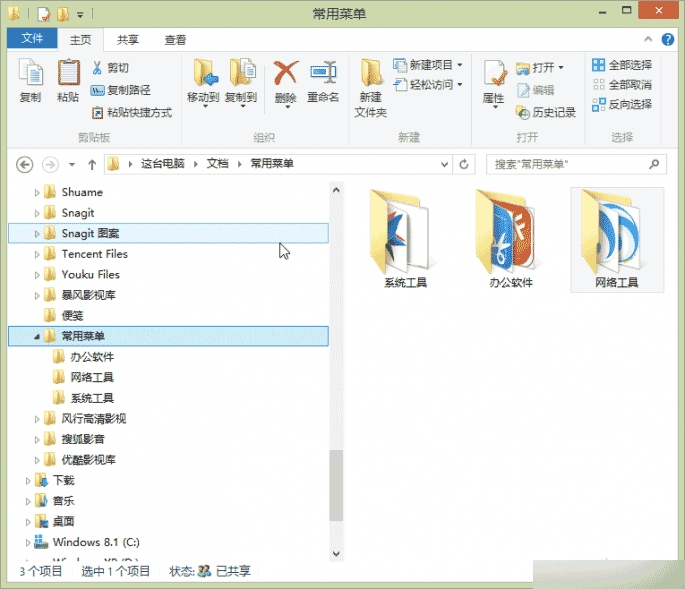This screenshot has height=589, width=685.
Task: Switch to the 查看 (View) ribbon tab
Action: point(175,40)
